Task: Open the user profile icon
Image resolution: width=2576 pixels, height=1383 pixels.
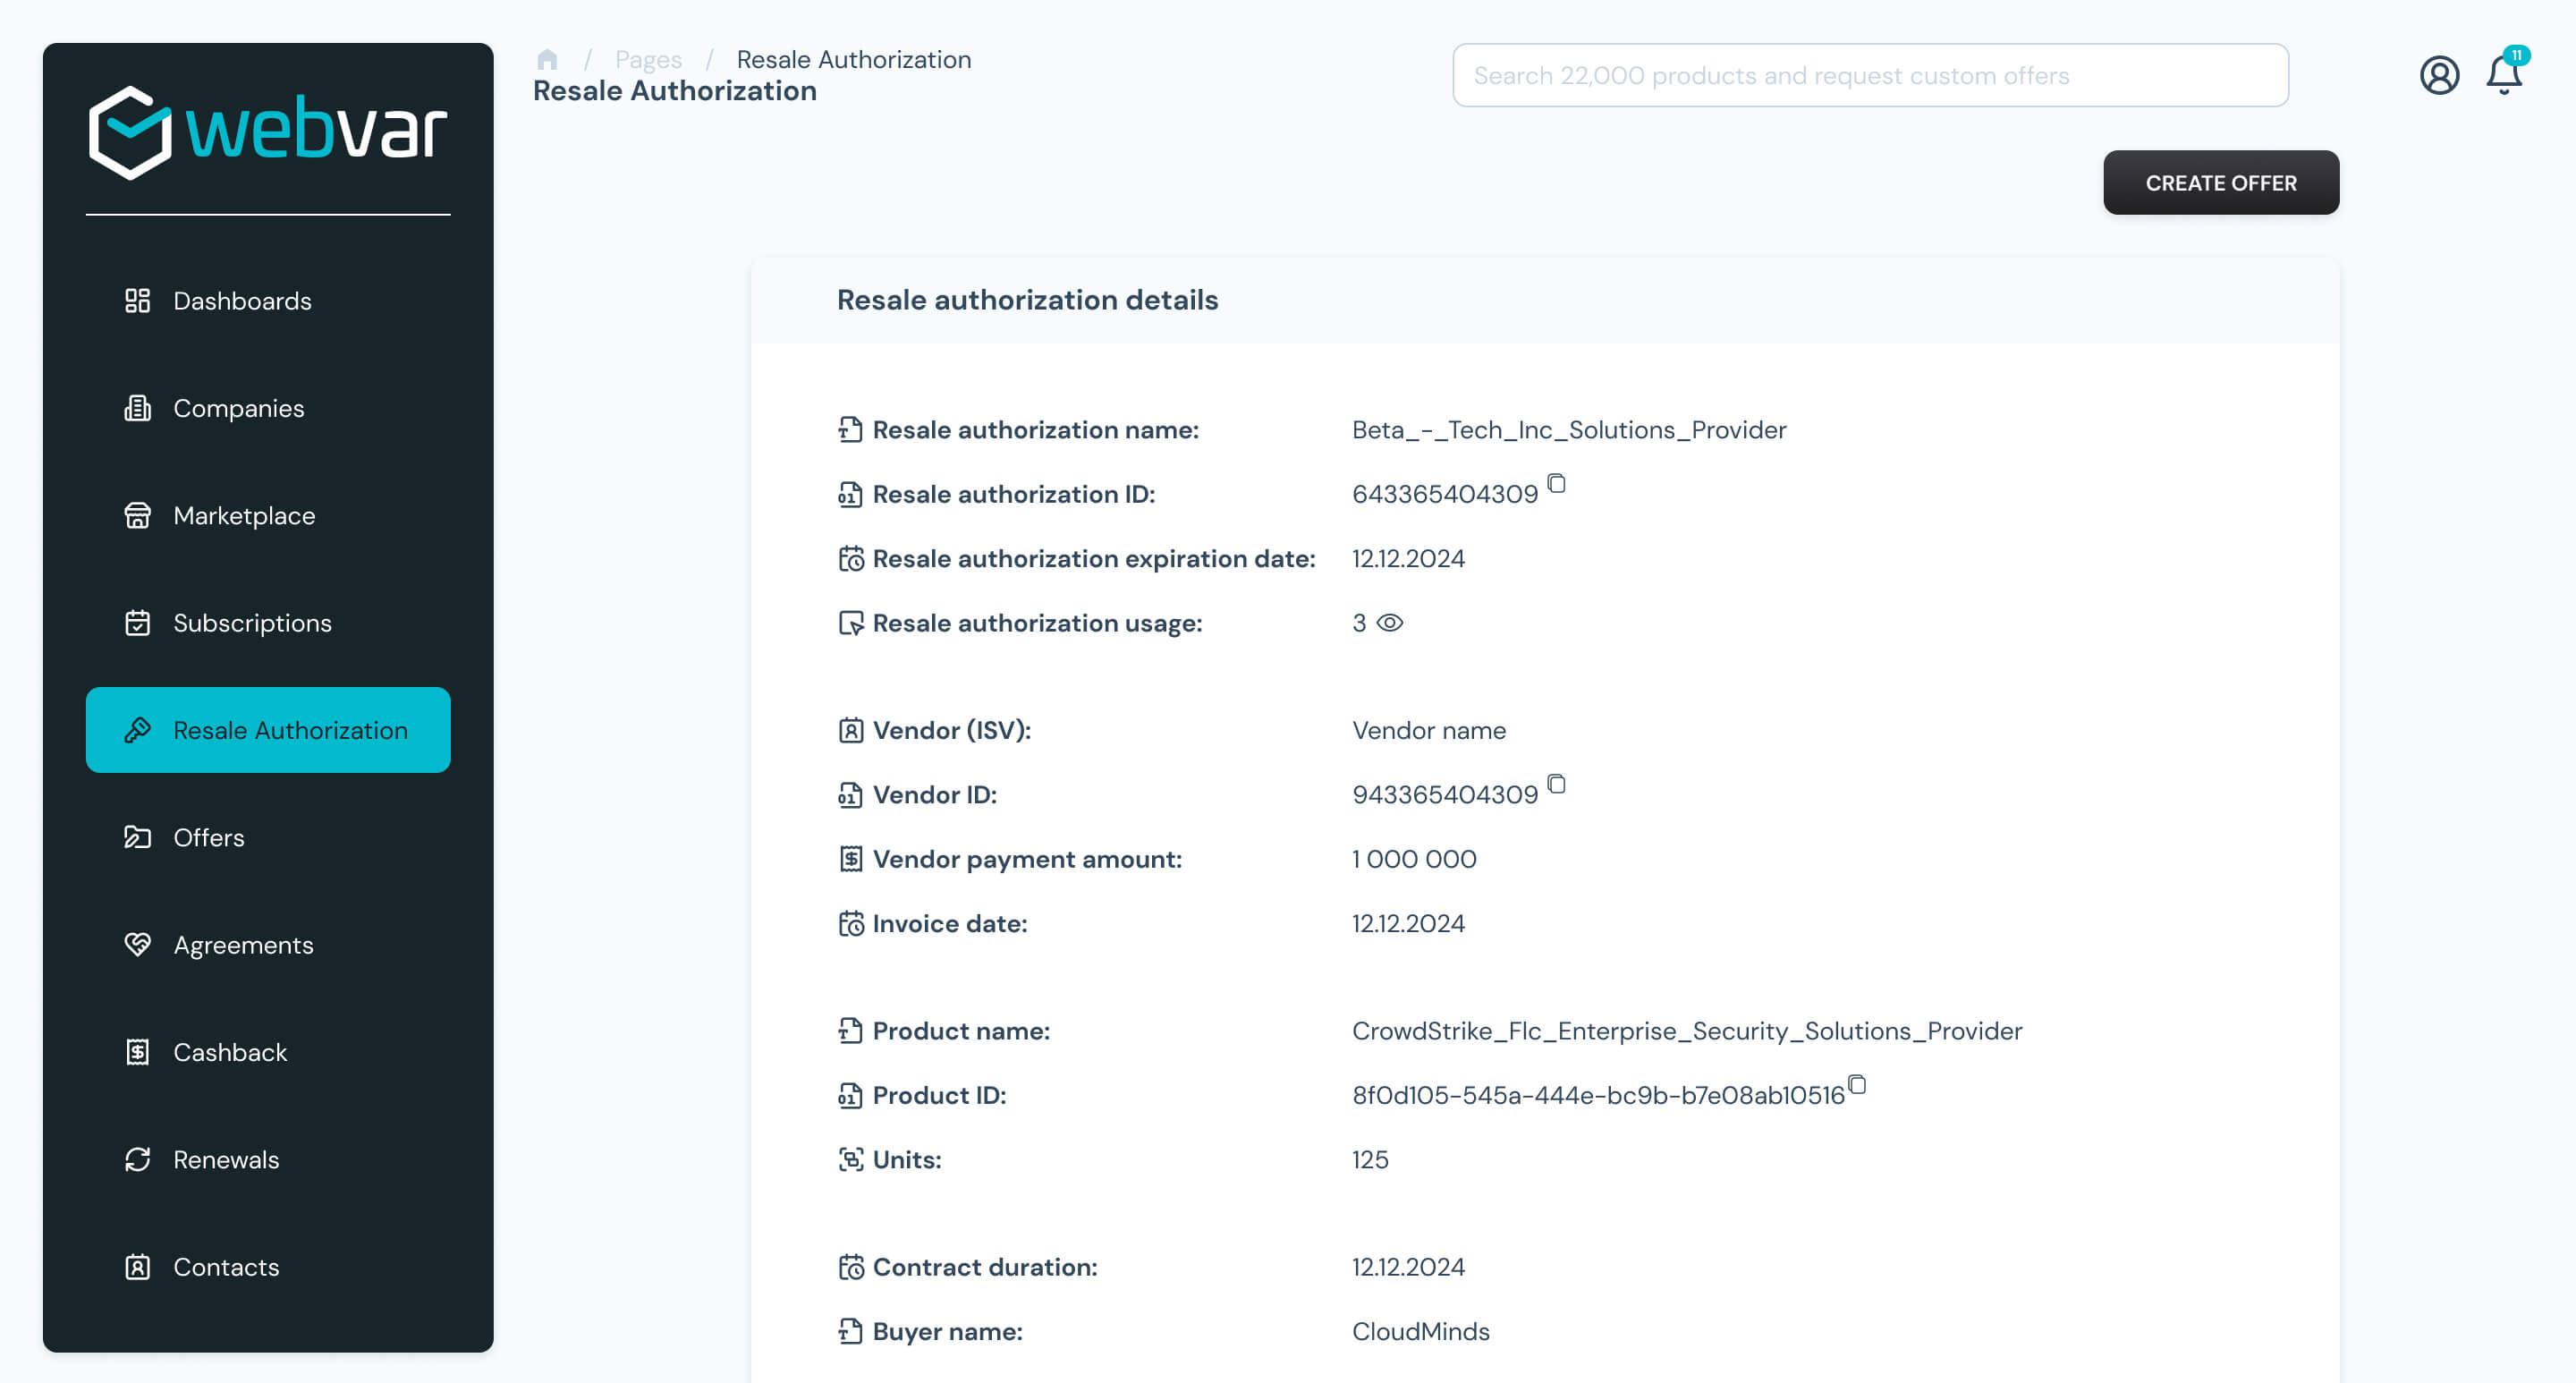Action: click(2438, 76)
